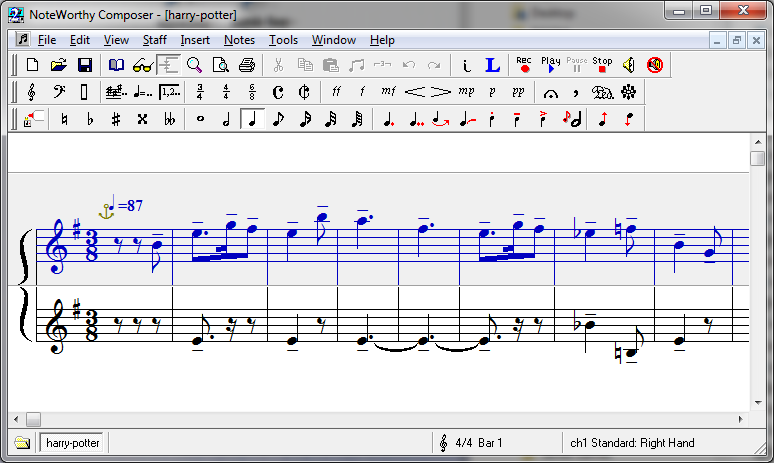
Task: Start recording with Rec button
Action: (524, 65)
